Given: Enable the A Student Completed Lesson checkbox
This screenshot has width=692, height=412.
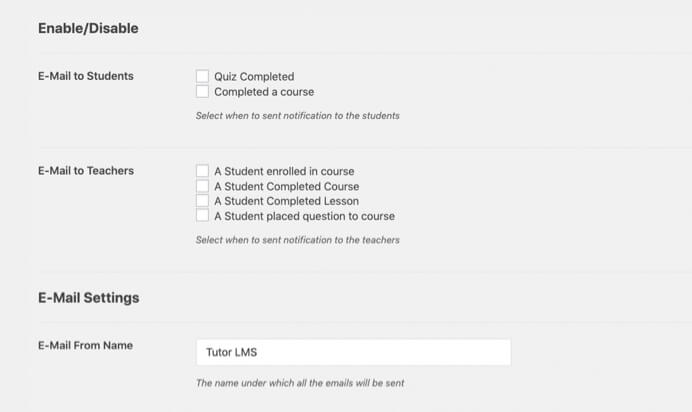Looking at the screenshot, I should pyautogui.click(x=202, y=201).
